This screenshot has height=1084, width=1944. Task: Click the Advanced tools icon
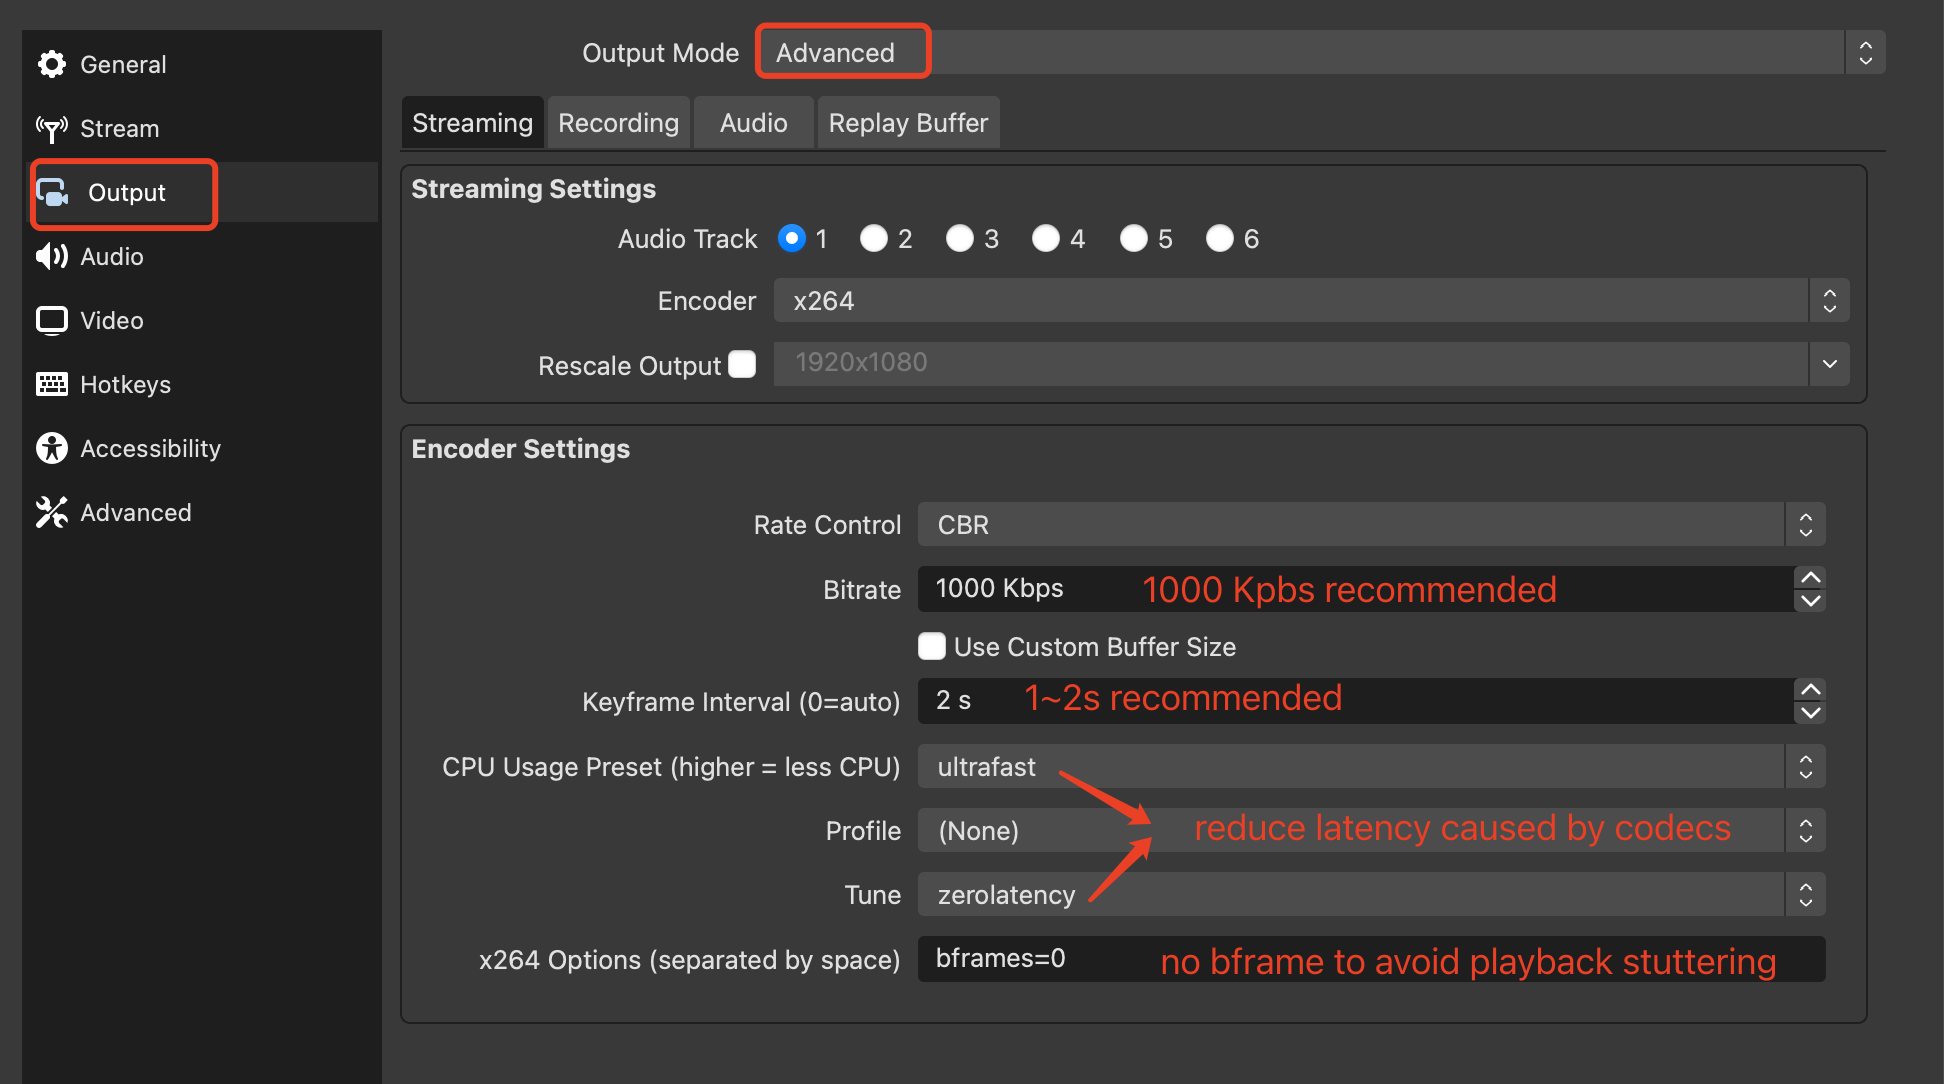(x=52, y=512)
